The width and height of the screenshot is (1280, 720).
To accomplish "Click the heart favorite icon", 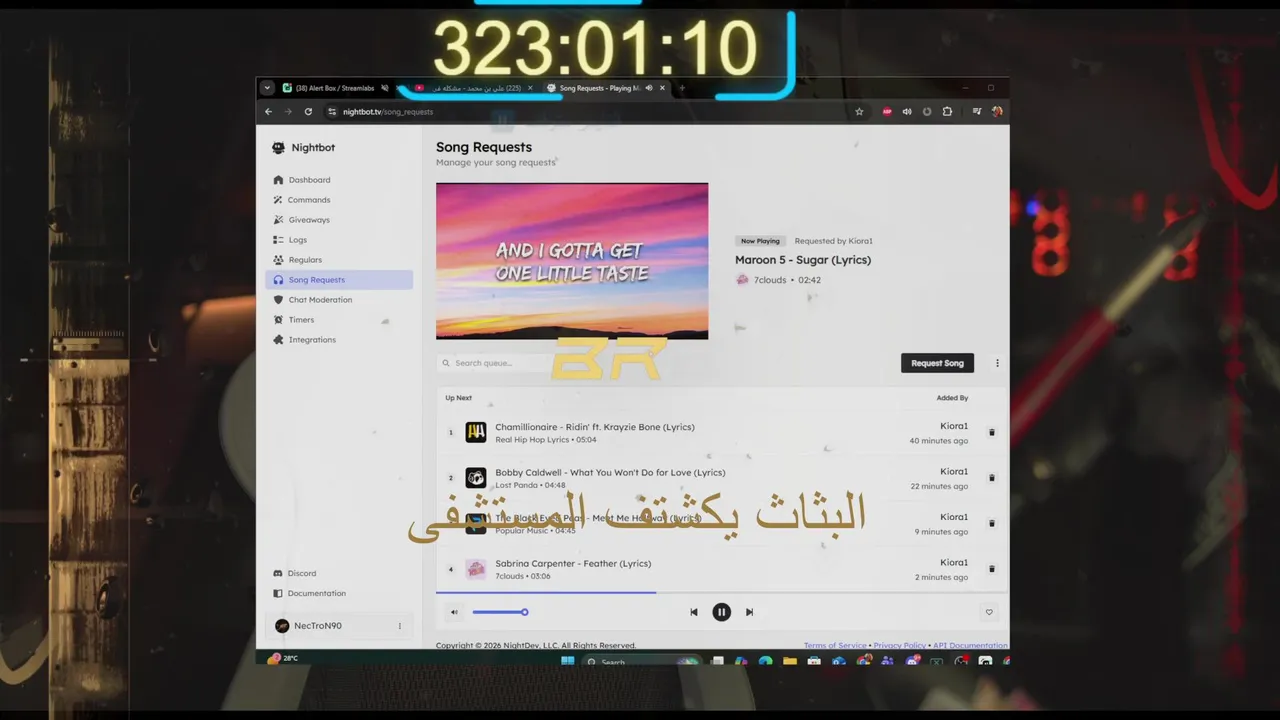I will point(989,612).
